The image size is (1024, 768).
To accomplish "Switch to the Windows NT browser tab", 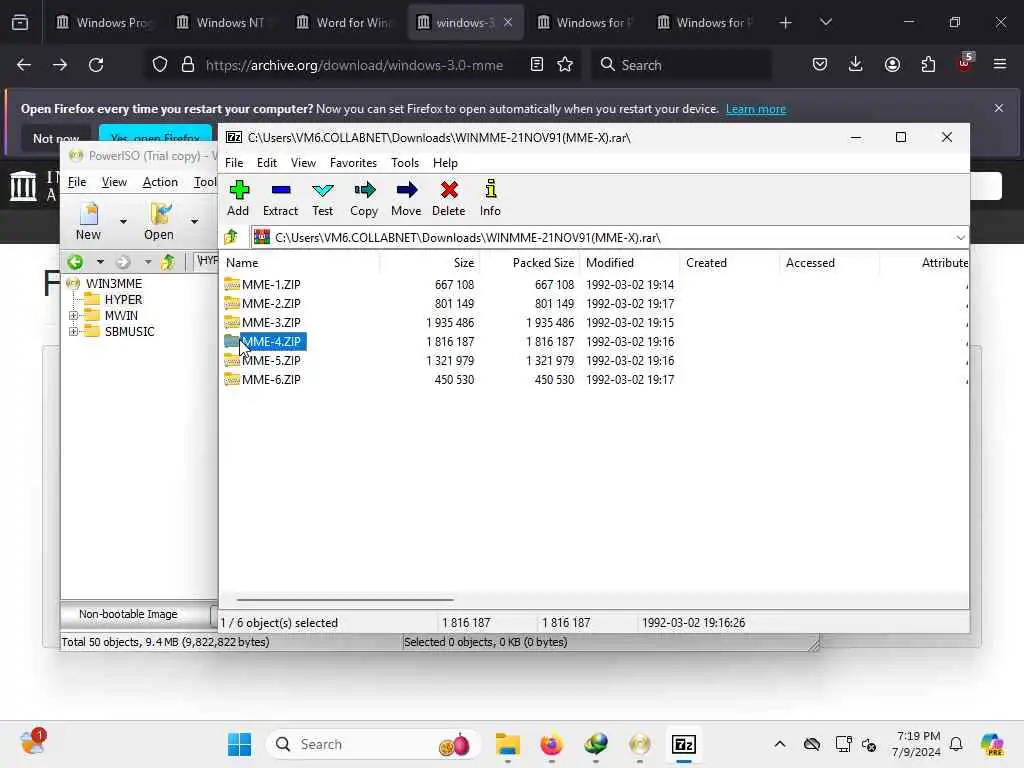I will pyautogui.click(x=223, y=22).
